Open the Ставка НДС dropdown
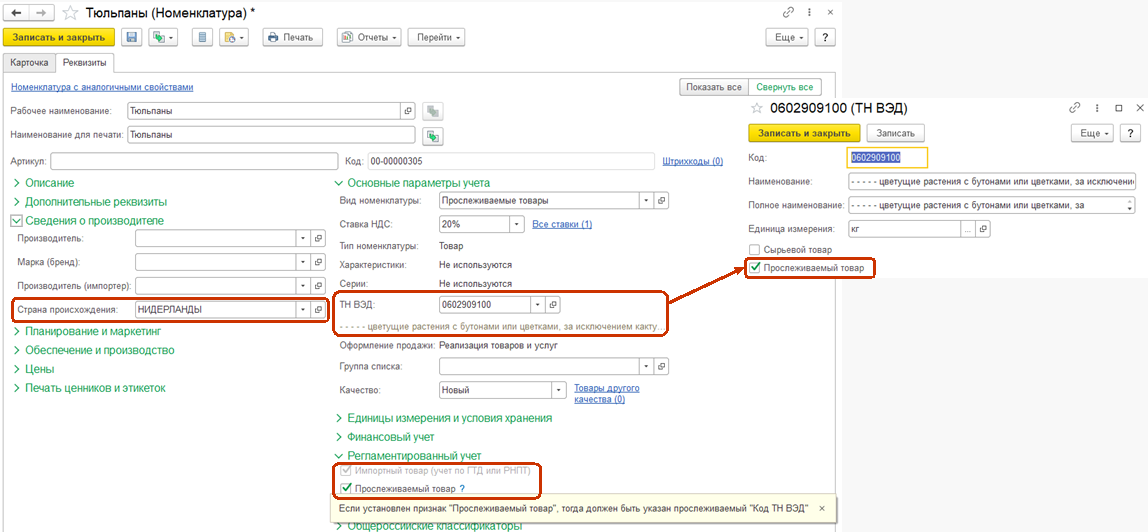Screen dimensions: 1148x532 (517, 224)
